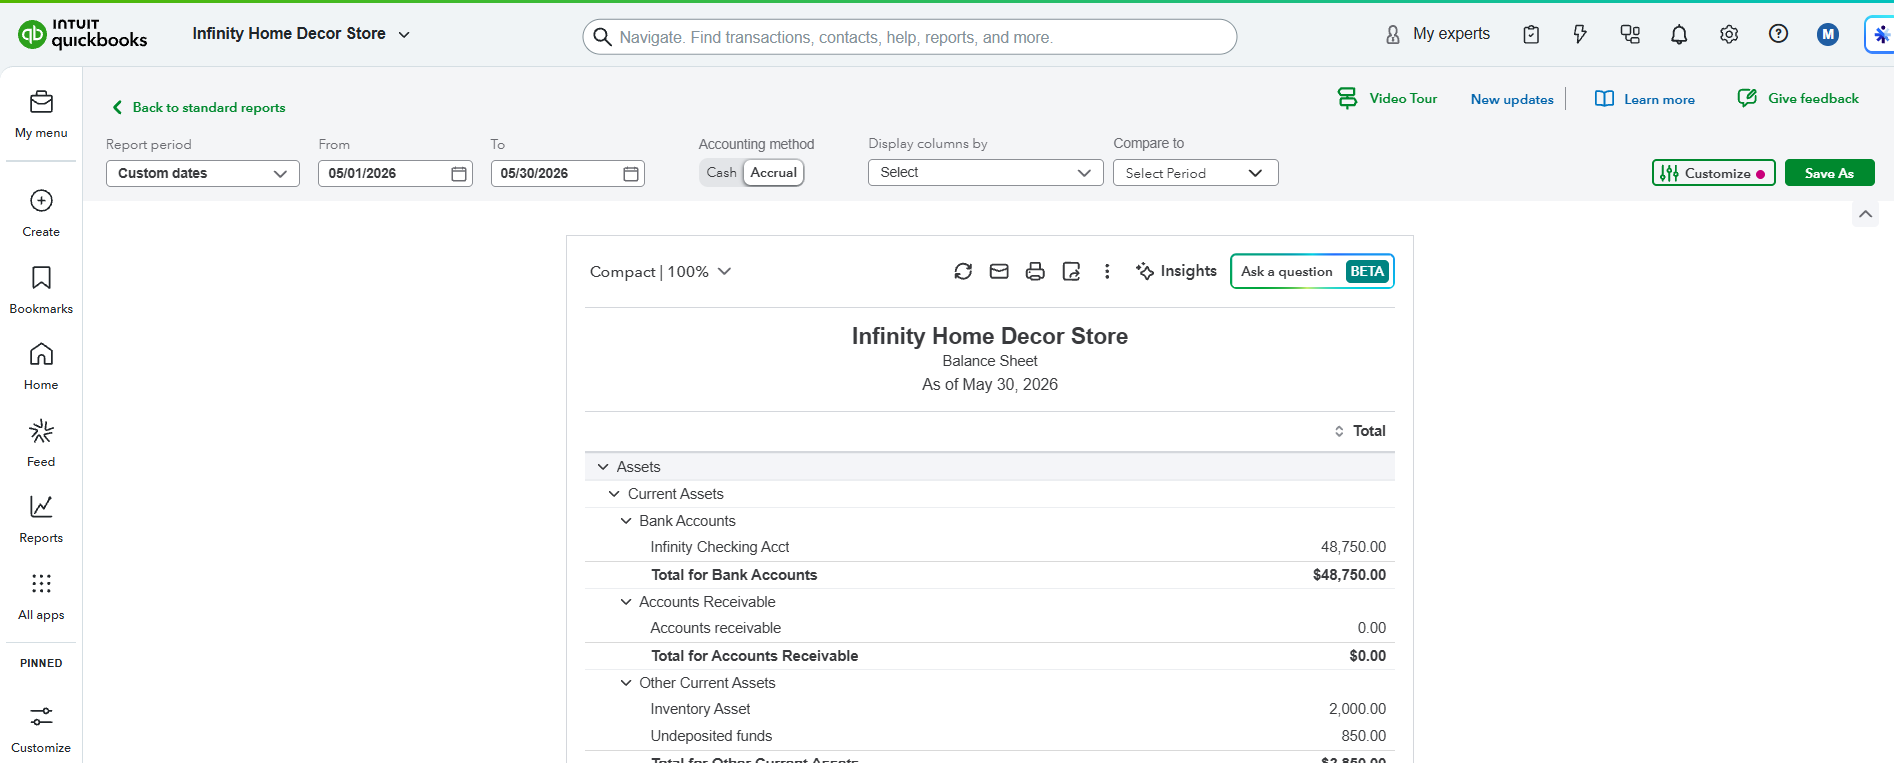
Task: Switch accounting method to Cash
Action: [x=721, y=173]
